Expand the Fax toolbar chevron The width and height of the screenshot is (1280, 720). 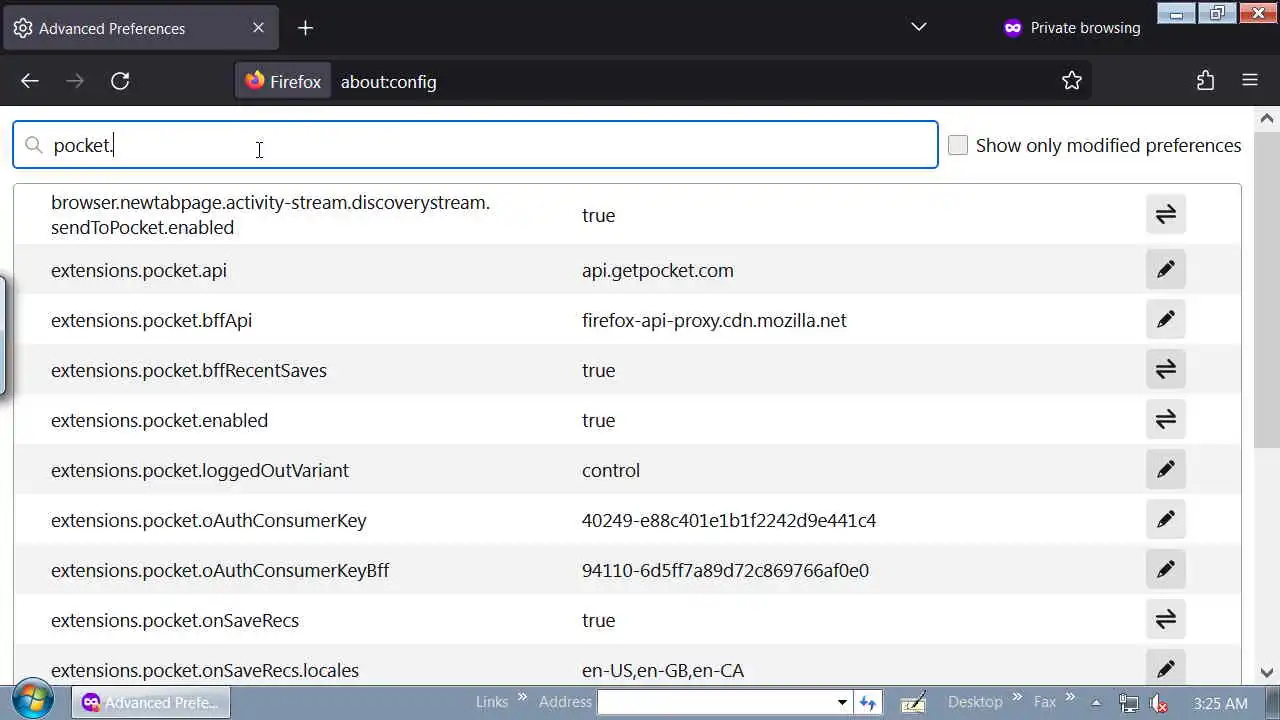coord(1070,697)
